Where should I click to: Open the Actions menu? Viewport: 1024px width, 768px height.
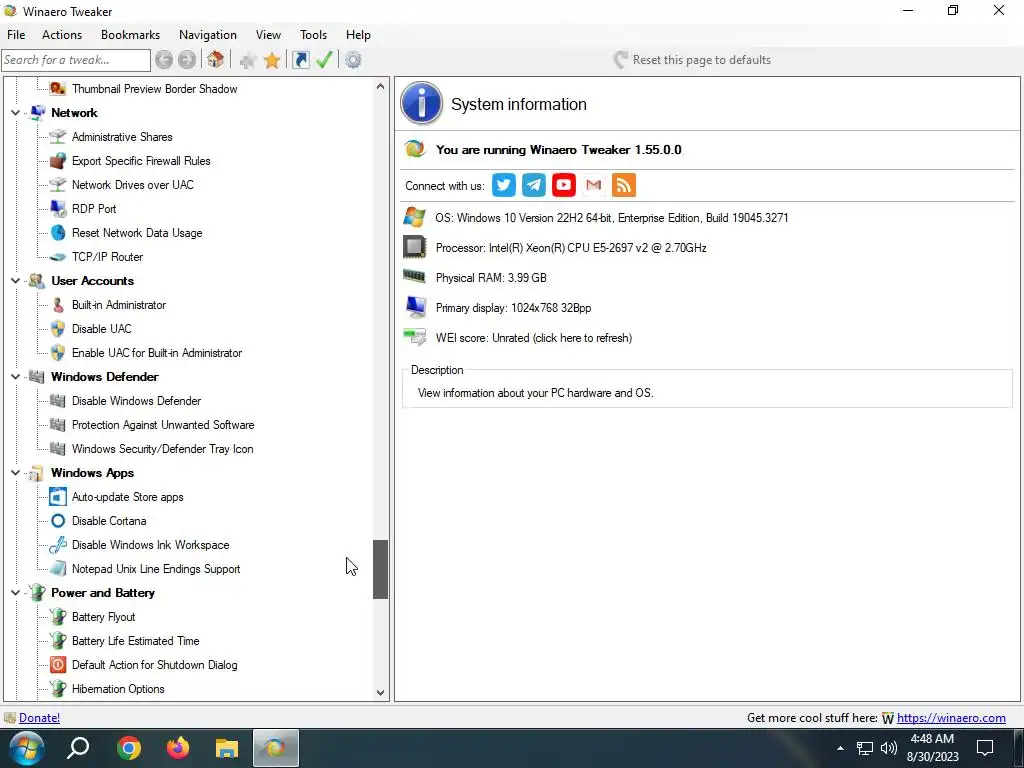(x=62, y=35)
